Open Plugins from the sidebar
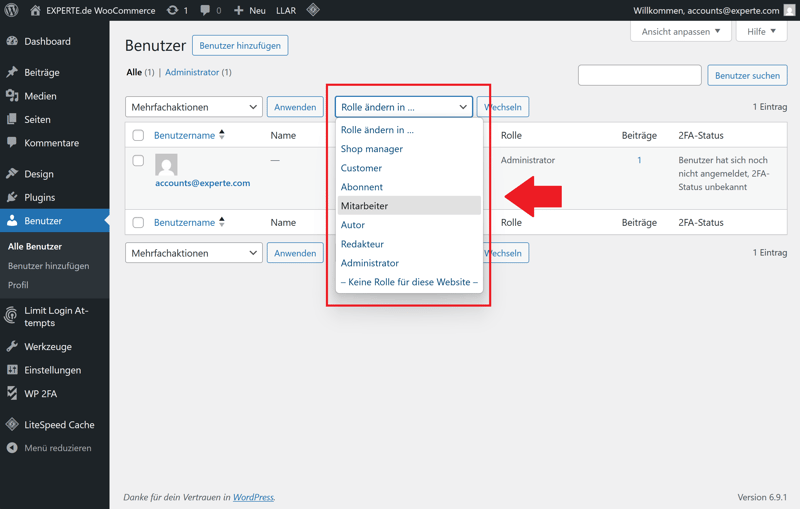 [x=39, y=197]
